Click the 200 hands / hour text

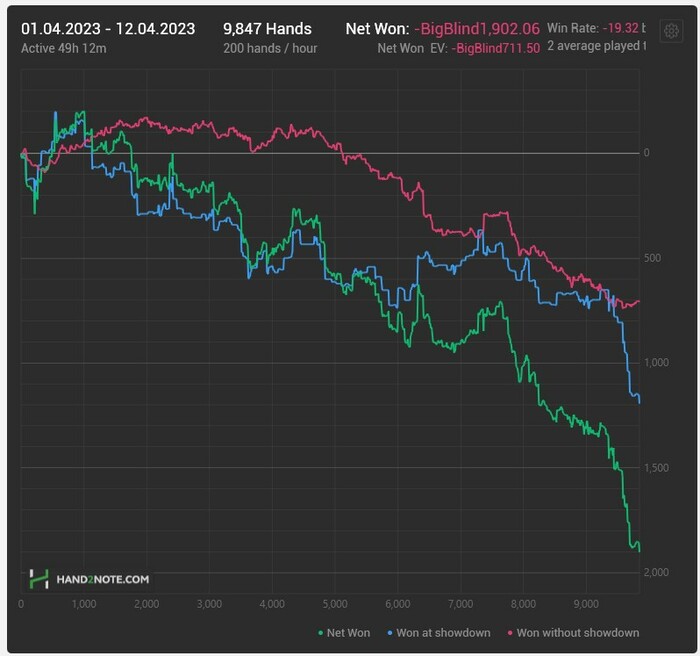click(x=270, y=48)
